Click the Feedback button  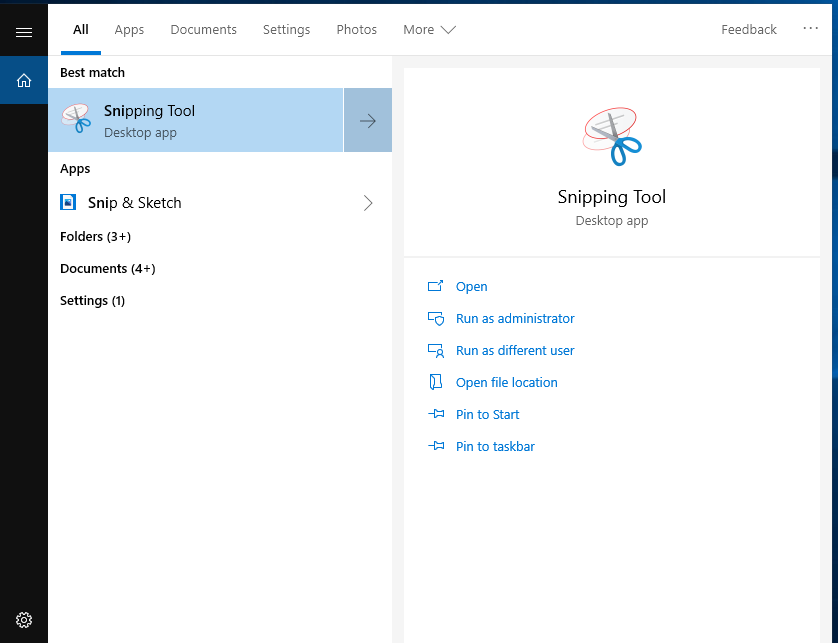[749, 29]
